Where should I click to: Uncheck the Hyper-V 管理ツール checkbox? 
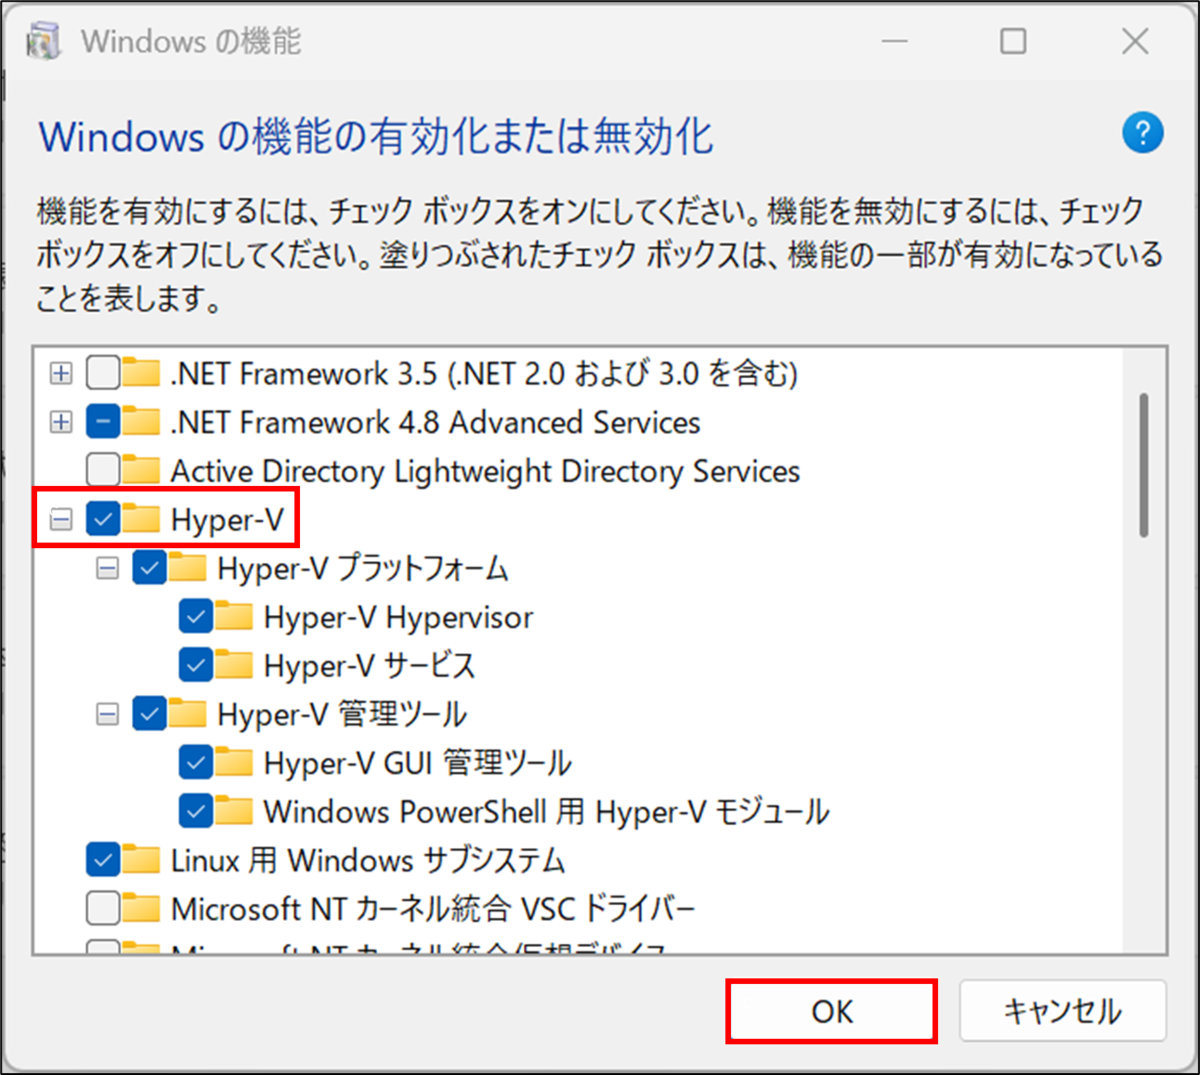tap(149, 714)
